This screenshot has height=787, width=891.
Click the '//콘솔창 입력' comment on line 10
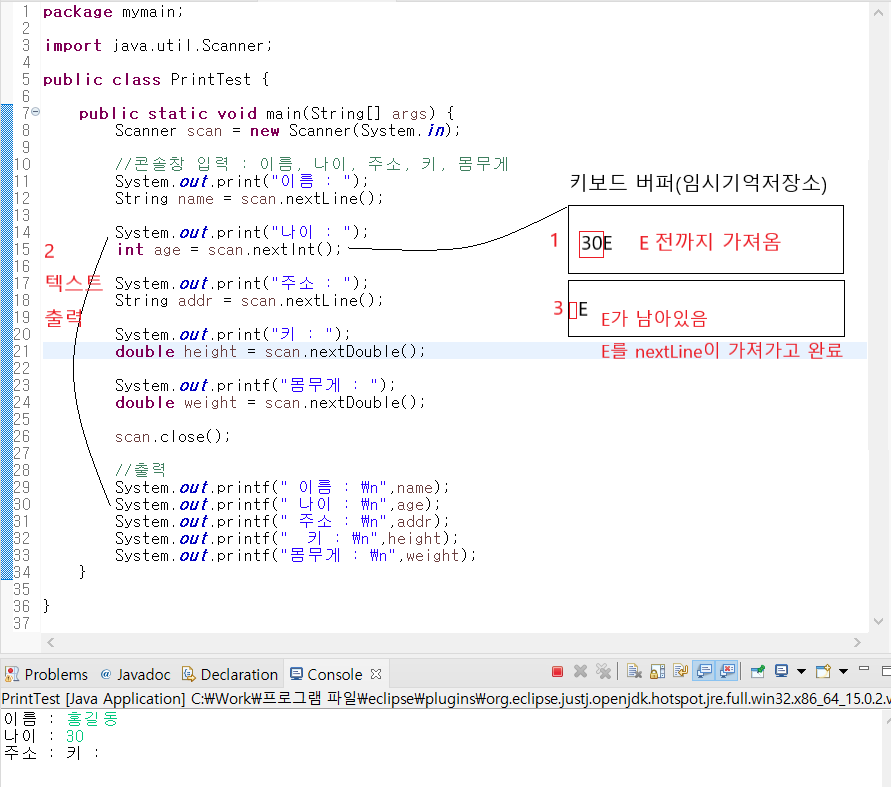(x=312, y=164)
